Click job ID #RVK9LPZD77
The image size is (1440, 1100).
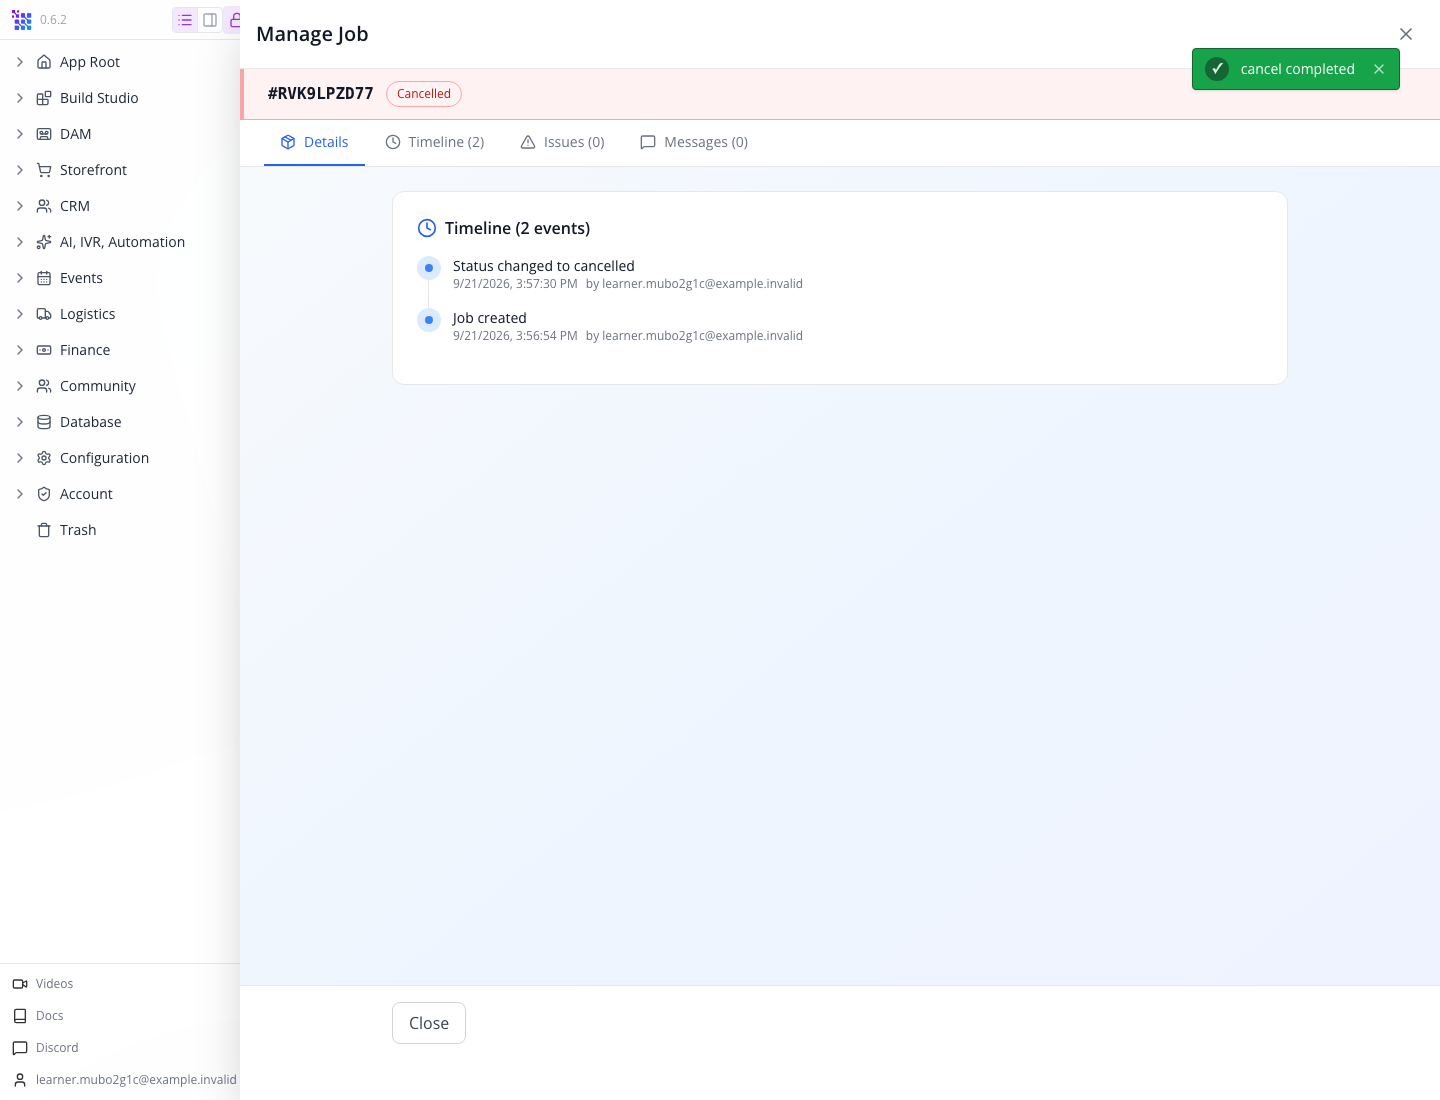click(321, 94)
